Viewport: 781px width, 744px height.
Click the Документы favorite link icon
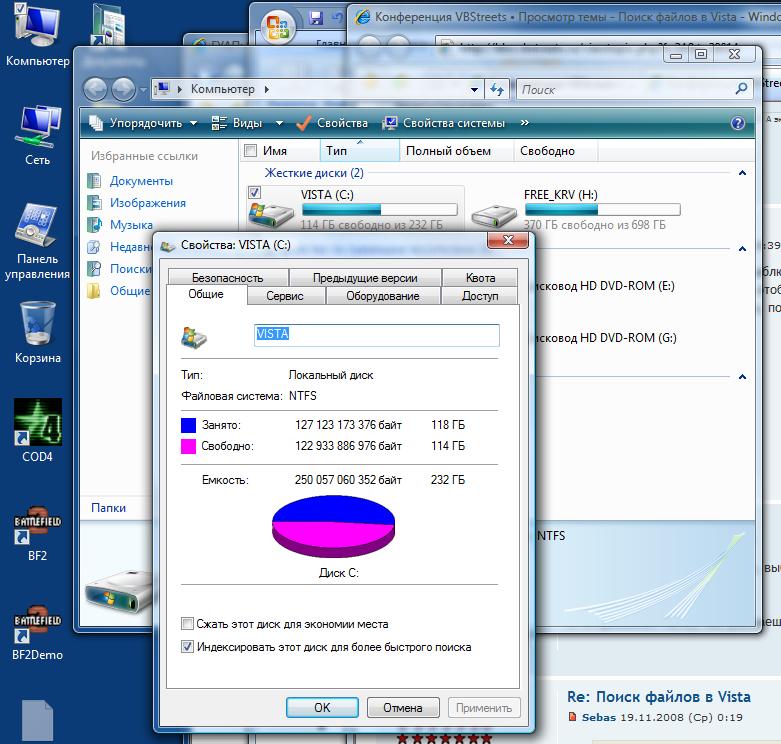(x=94, y=181)
